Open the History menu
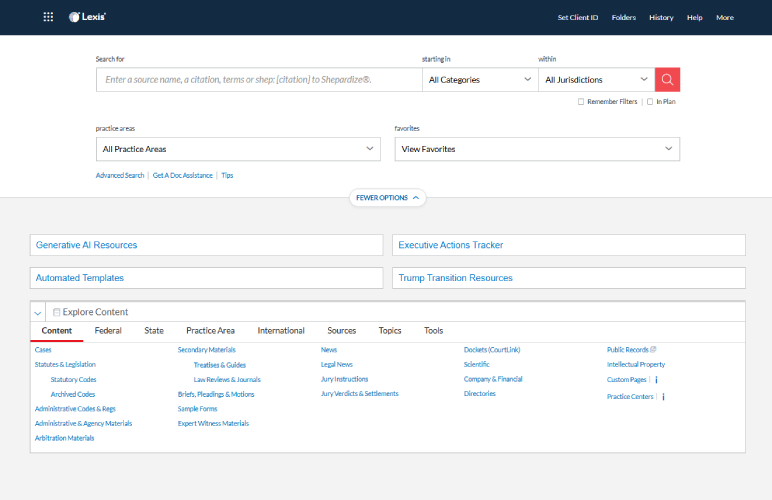The image size is (772, 500). tap(661, 18)
